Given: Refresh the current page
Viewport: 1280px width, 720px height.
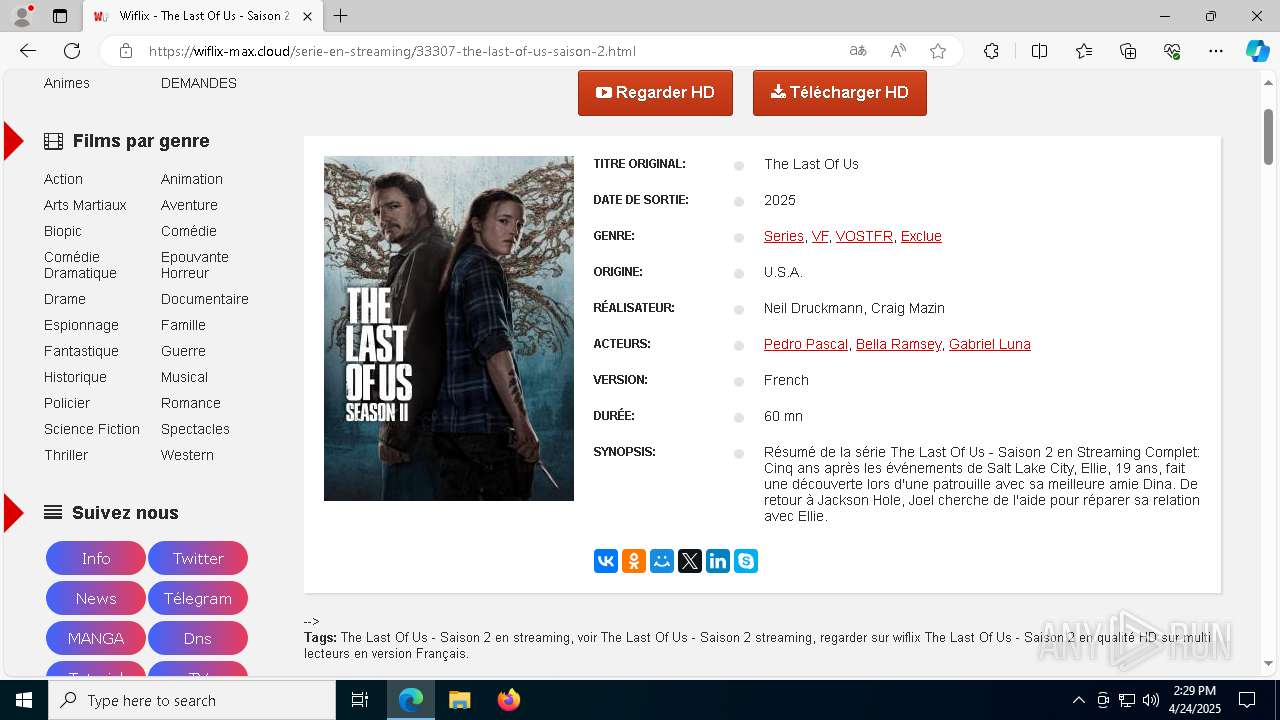Looking at the screenshot, I should coord(72,51).
